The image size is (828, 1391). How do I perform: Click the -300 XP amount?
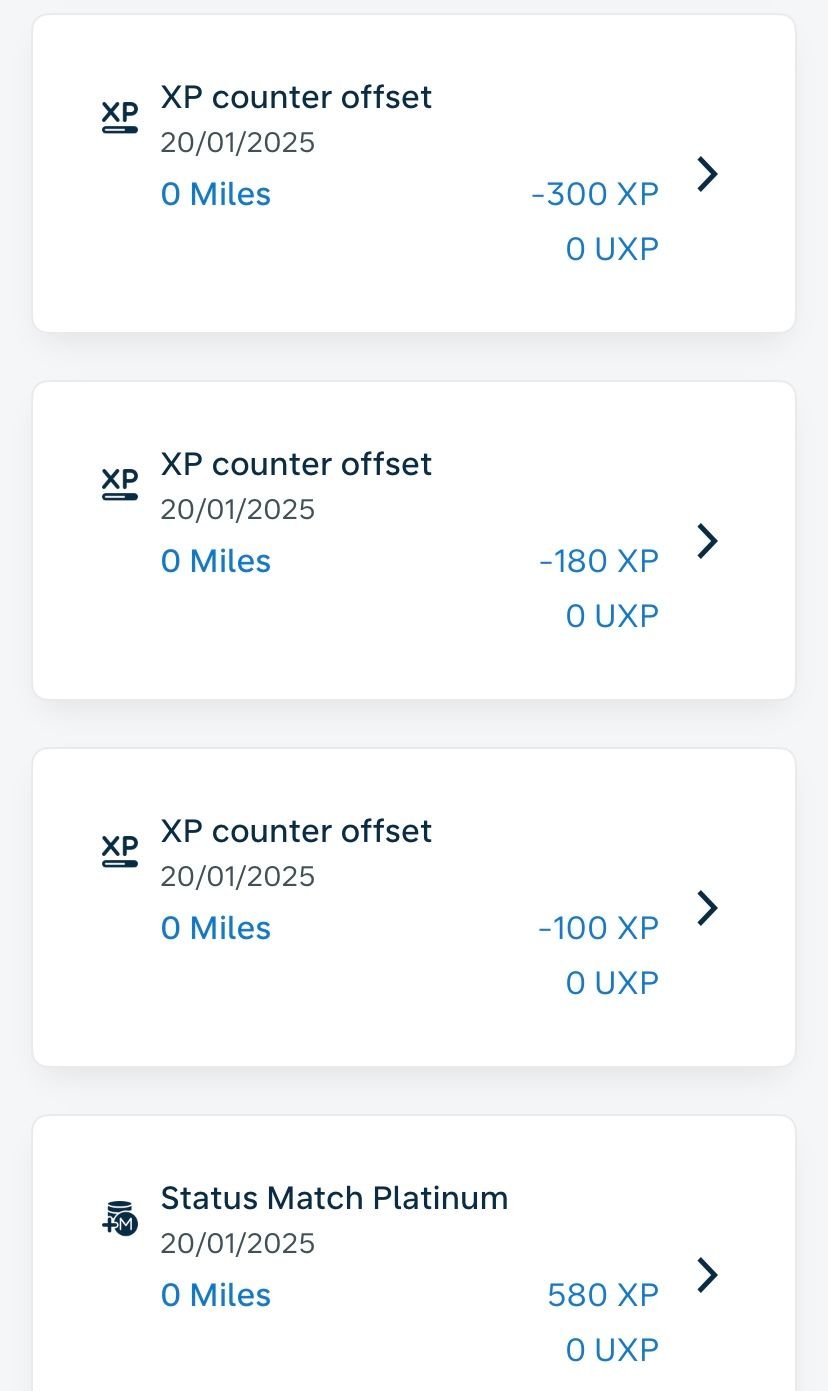pos(595,194)
